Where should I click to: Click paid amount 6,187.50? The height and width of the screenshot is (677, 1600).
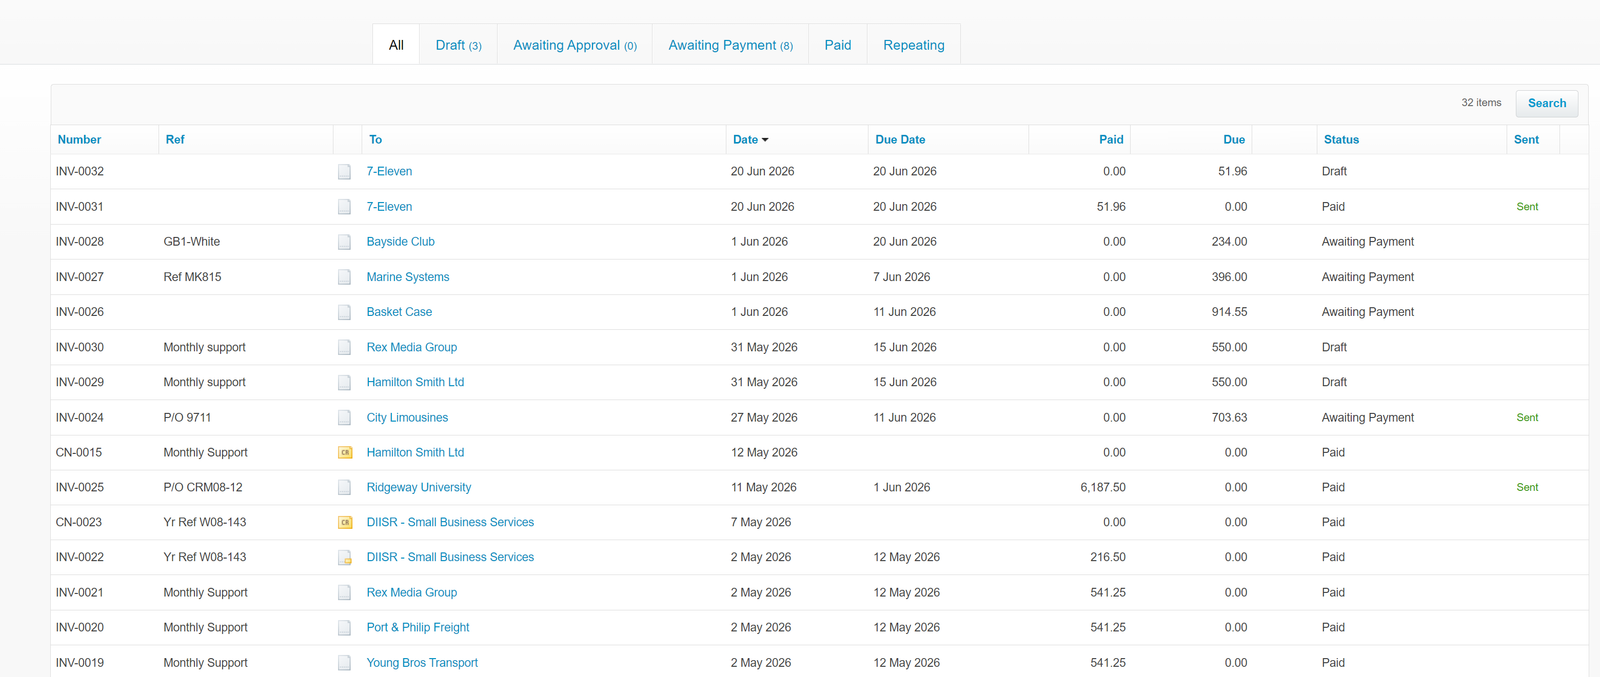point(1103,487)
